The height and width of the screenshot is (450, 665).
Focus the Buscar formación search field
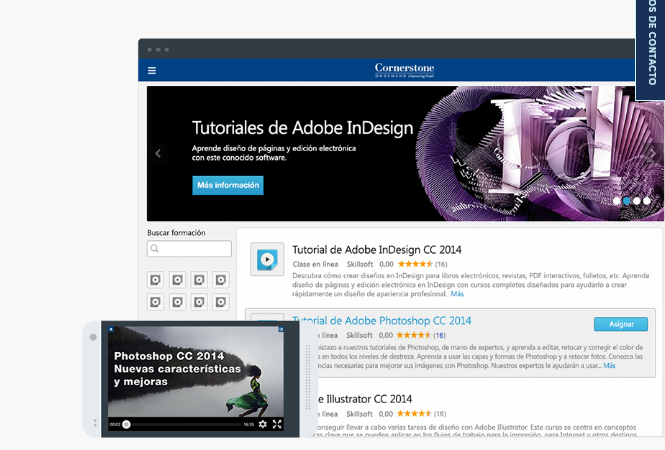189,249
